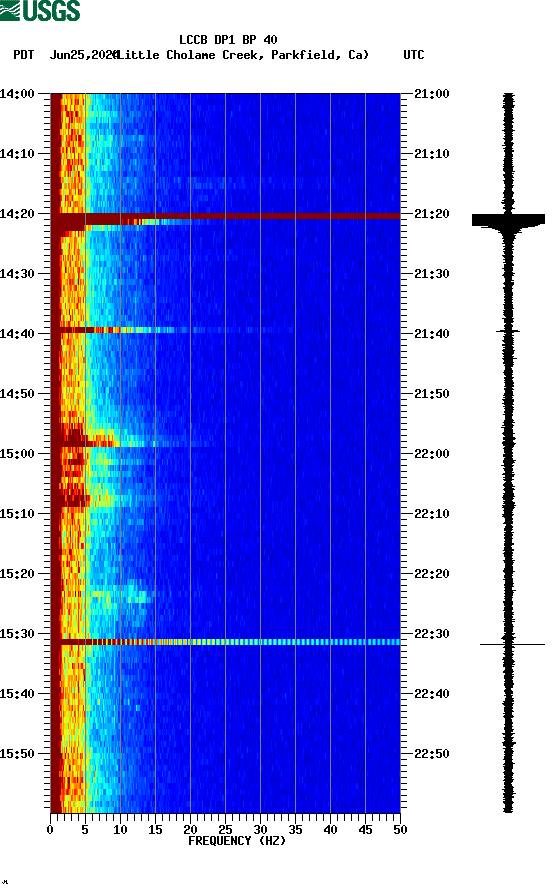The height and width of the screenshot is (893, 552).
Task: Click the 14:00 PDT time label
Action: click(17, 94)
